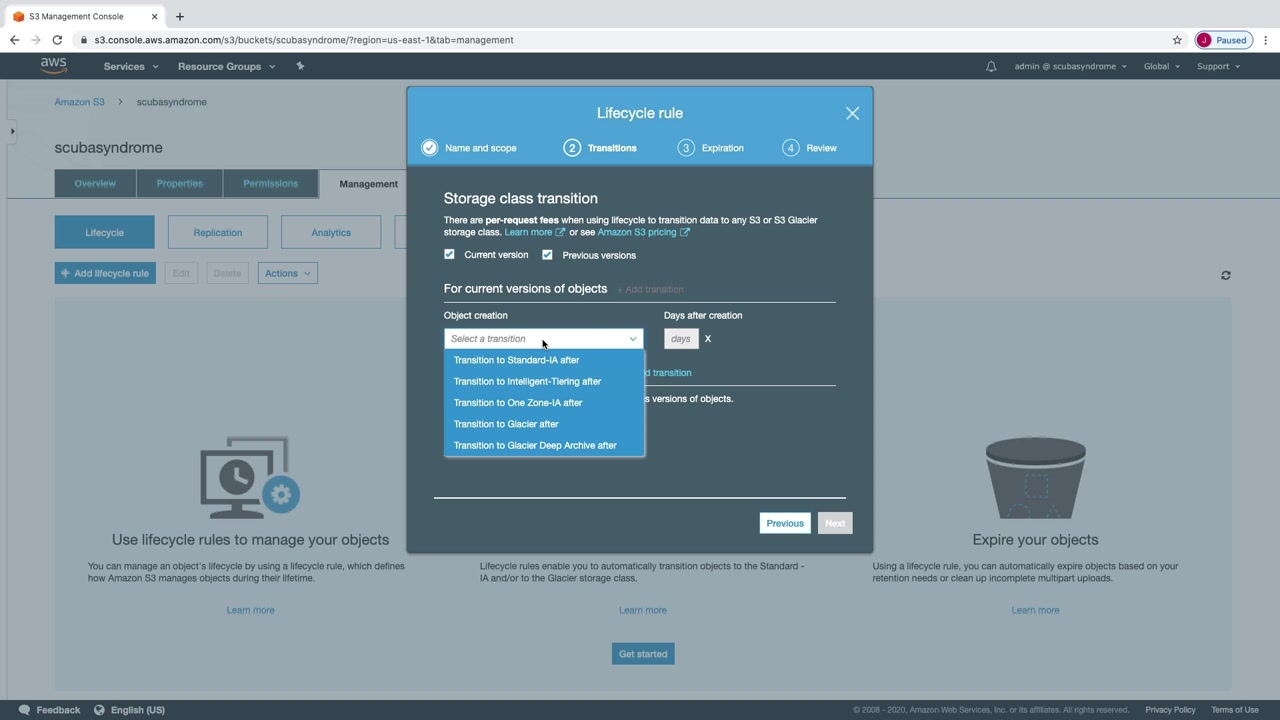Open the Actions dropdown button
Image resolution: width=1280 pixels, height=720 pixels.
[288, 273]
